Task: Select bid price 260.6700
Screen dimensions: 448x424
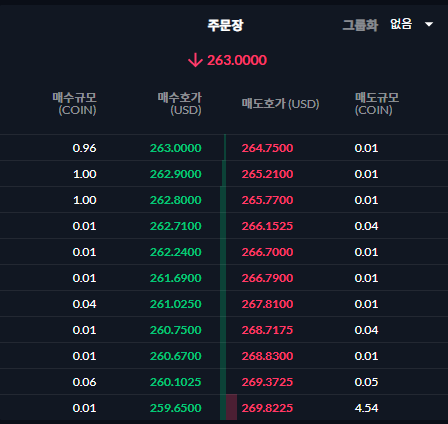Action: tap(176, 356)
